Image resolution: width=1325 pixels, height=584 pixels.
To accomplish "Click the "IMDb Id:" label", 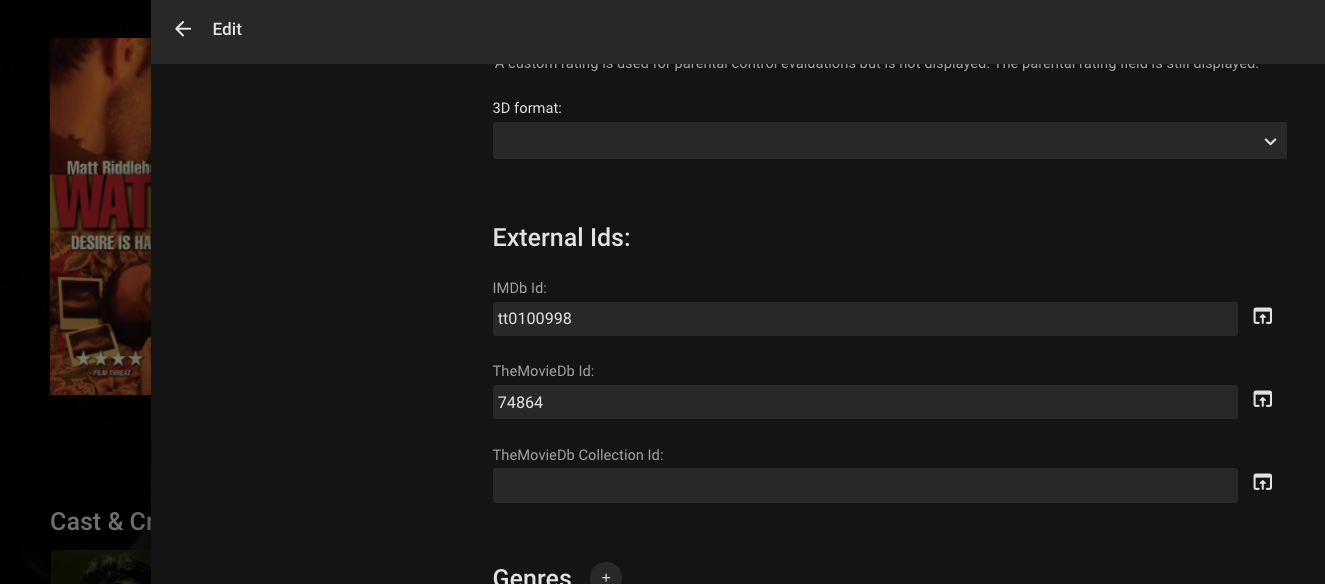I will tap(519, 288).
